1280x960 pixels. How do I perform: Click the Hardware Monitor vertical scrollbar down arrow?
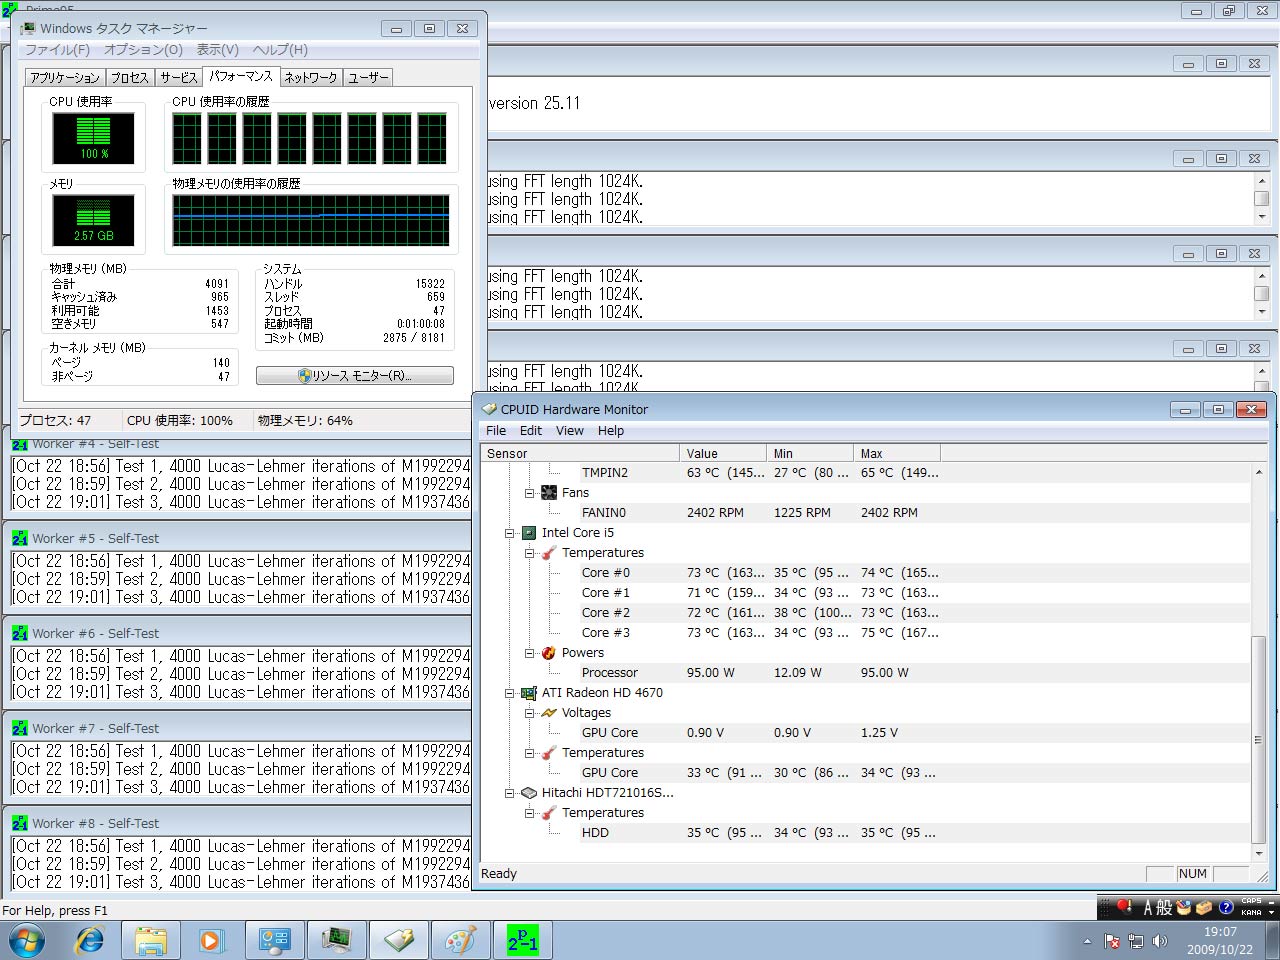[1258, 853]
